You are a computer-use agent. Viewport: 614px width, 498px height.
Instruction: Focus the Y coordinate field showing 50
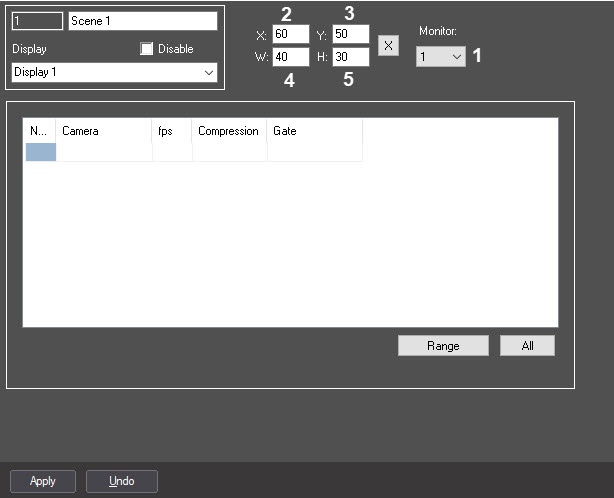coord(350,34)
